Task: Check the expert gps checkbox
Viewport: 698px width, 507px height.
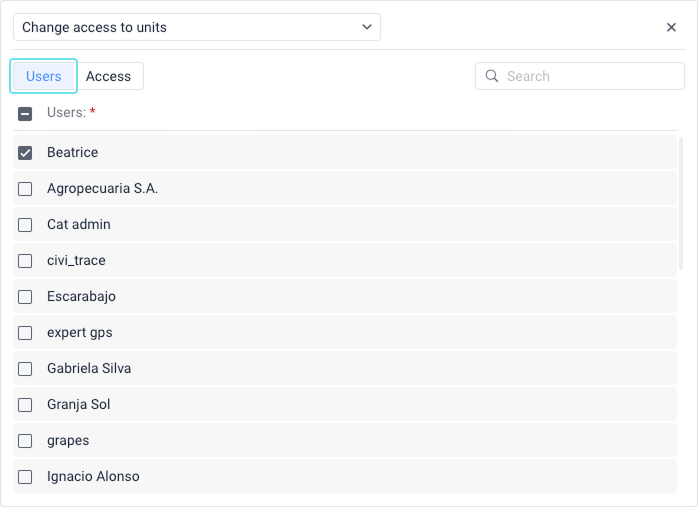Action: tap(25, 333)
